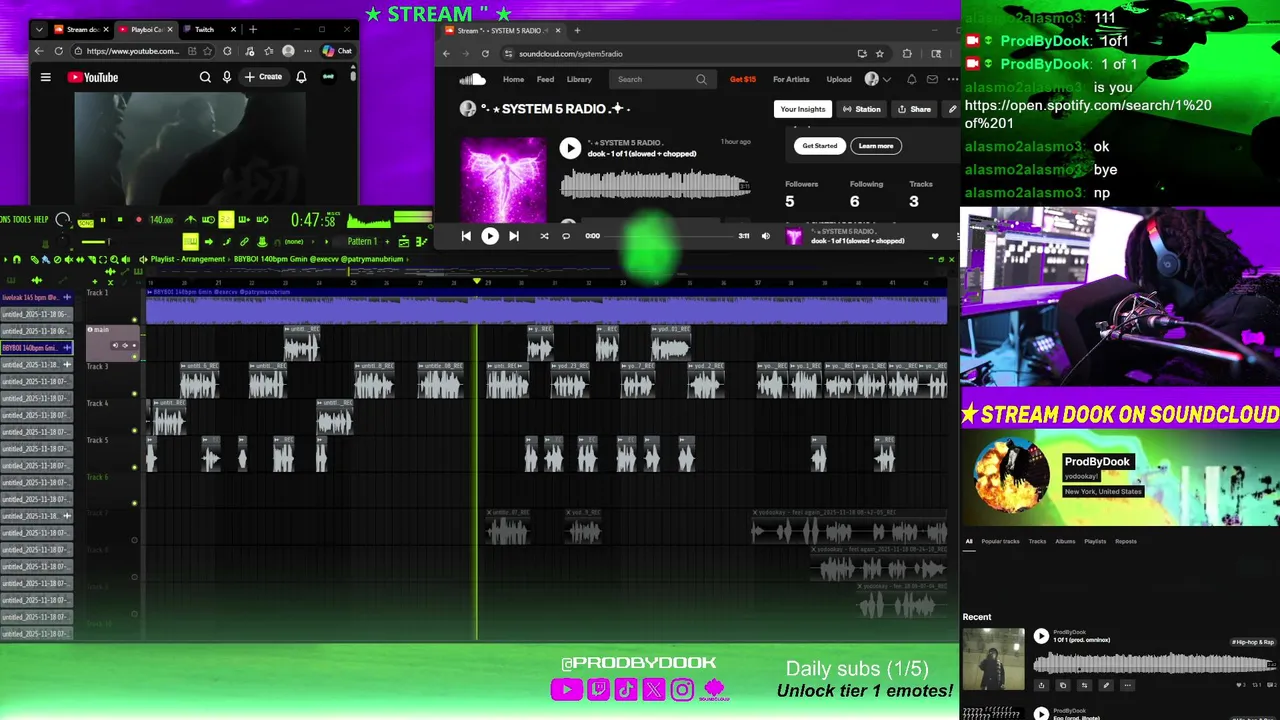Select the slip tool arrows in playlist
The height and width of the screenshot is (720, 1280).
[80, 260]
